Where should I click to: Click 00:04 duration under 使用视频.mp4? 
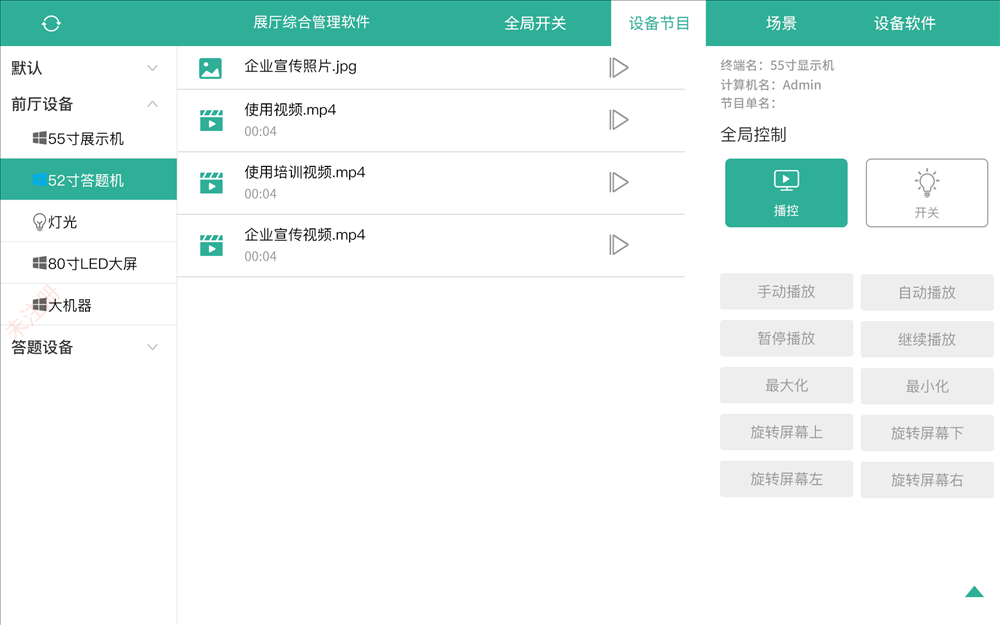click(260, 131)
